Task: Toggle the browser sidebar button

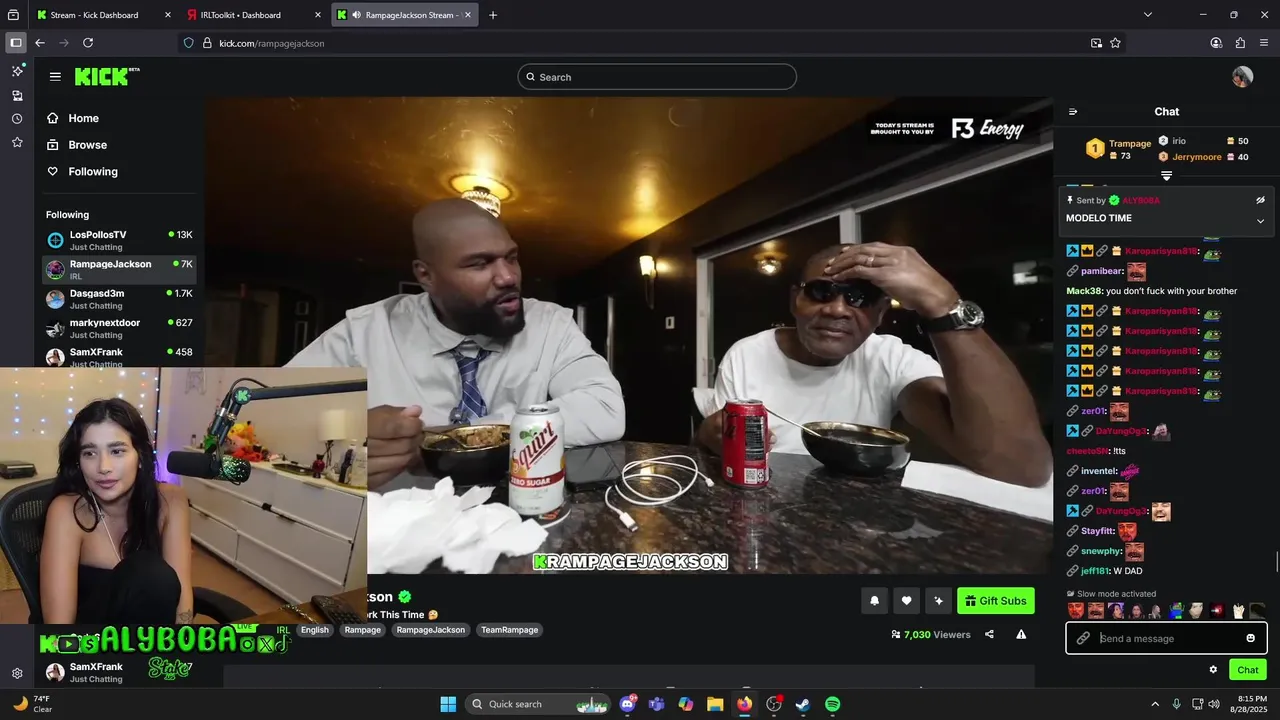Action: 16,43
